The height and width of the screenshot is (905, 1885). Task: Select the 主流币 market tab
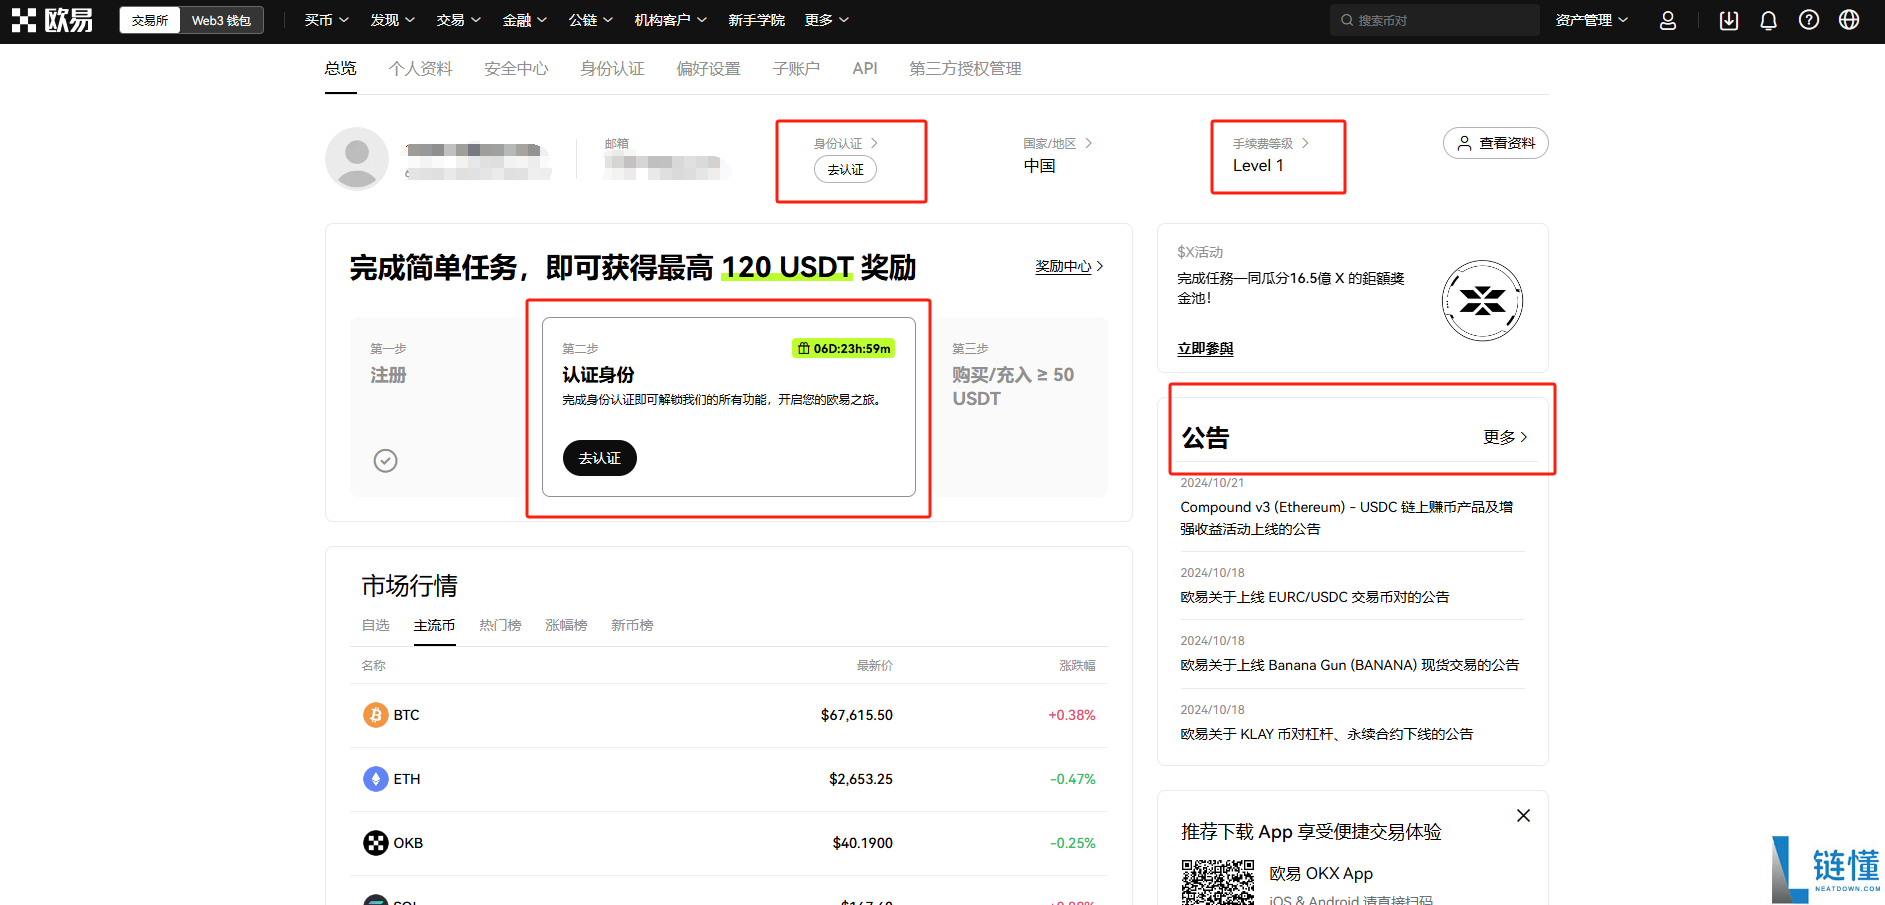(x=434, y=625)
